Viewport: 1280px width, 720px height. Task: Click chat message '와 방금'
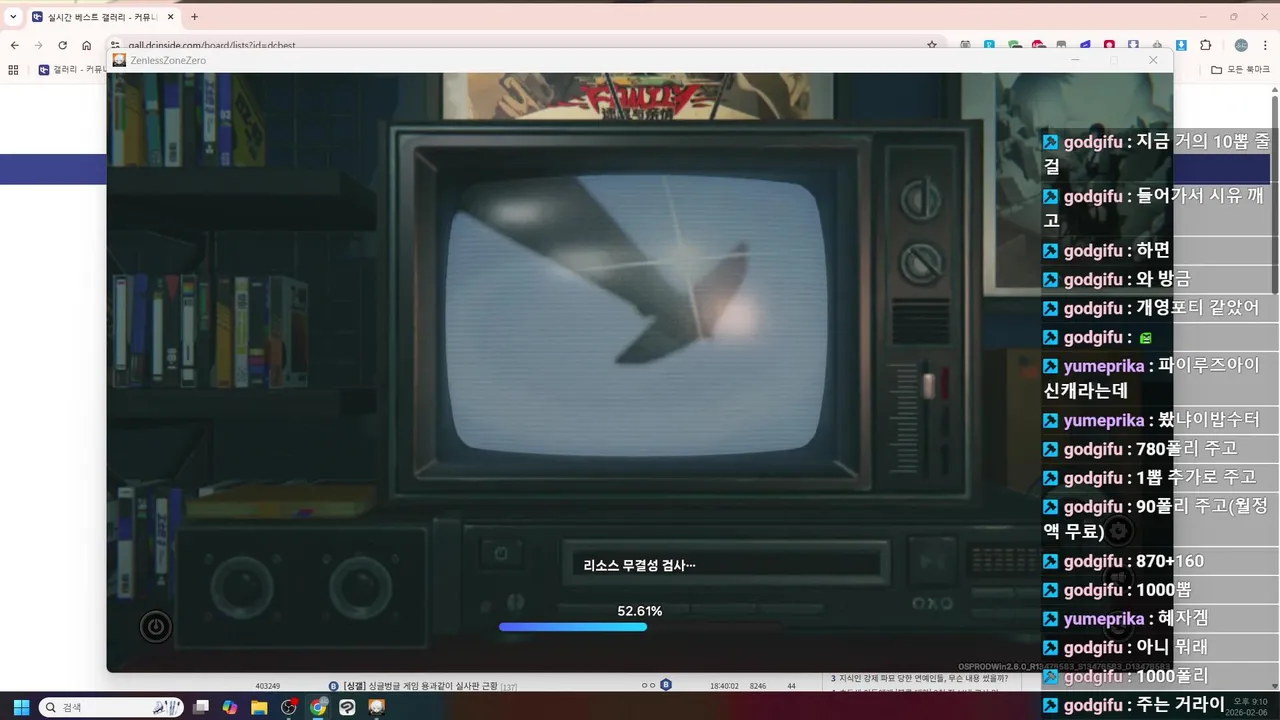coord(1163,279)
